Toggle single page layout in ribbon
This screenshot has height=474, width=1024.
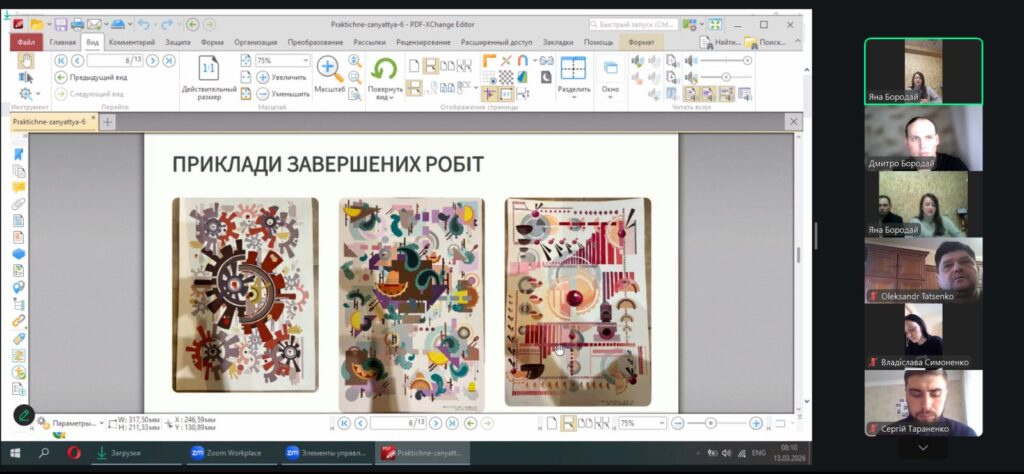click(413, 65)
